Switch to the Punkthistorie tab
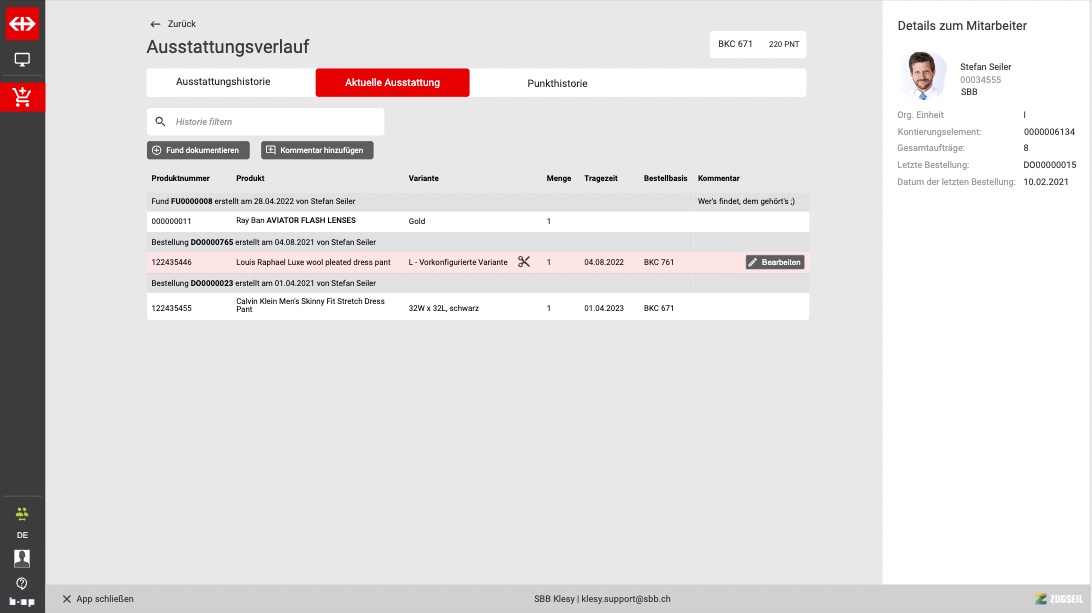Screen dimensions: 1092x613 point(557,83)
